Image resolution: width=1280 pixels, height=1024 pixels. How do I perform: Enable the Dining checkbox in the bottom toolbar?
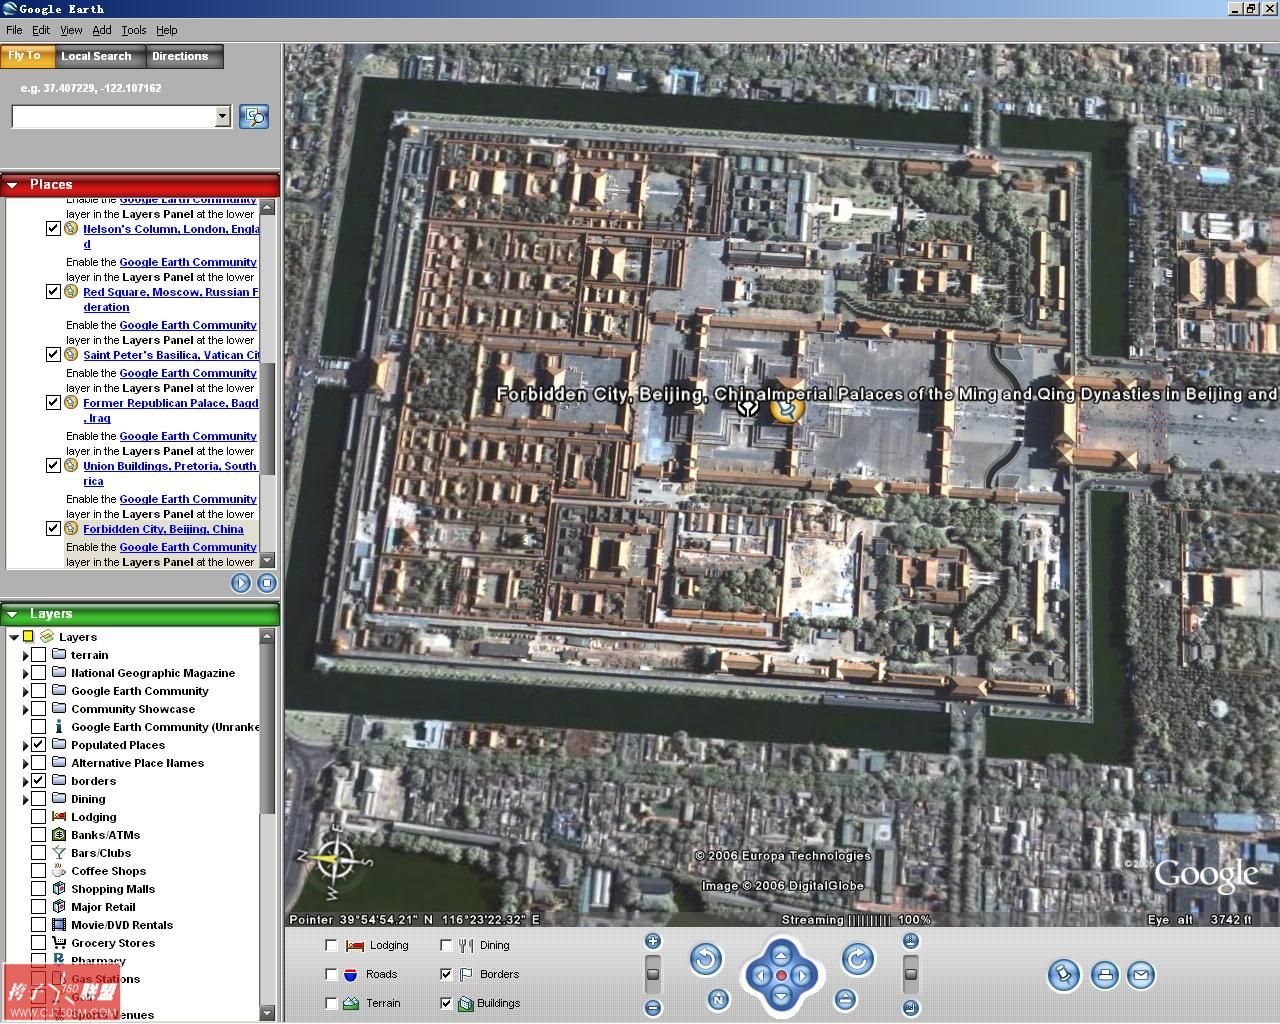(446, 945)
